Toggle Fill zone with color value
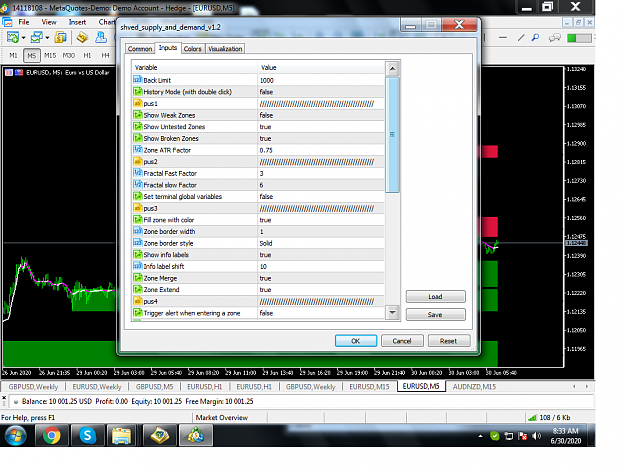The height and width of the screenshot is (469, 625). 321,220
